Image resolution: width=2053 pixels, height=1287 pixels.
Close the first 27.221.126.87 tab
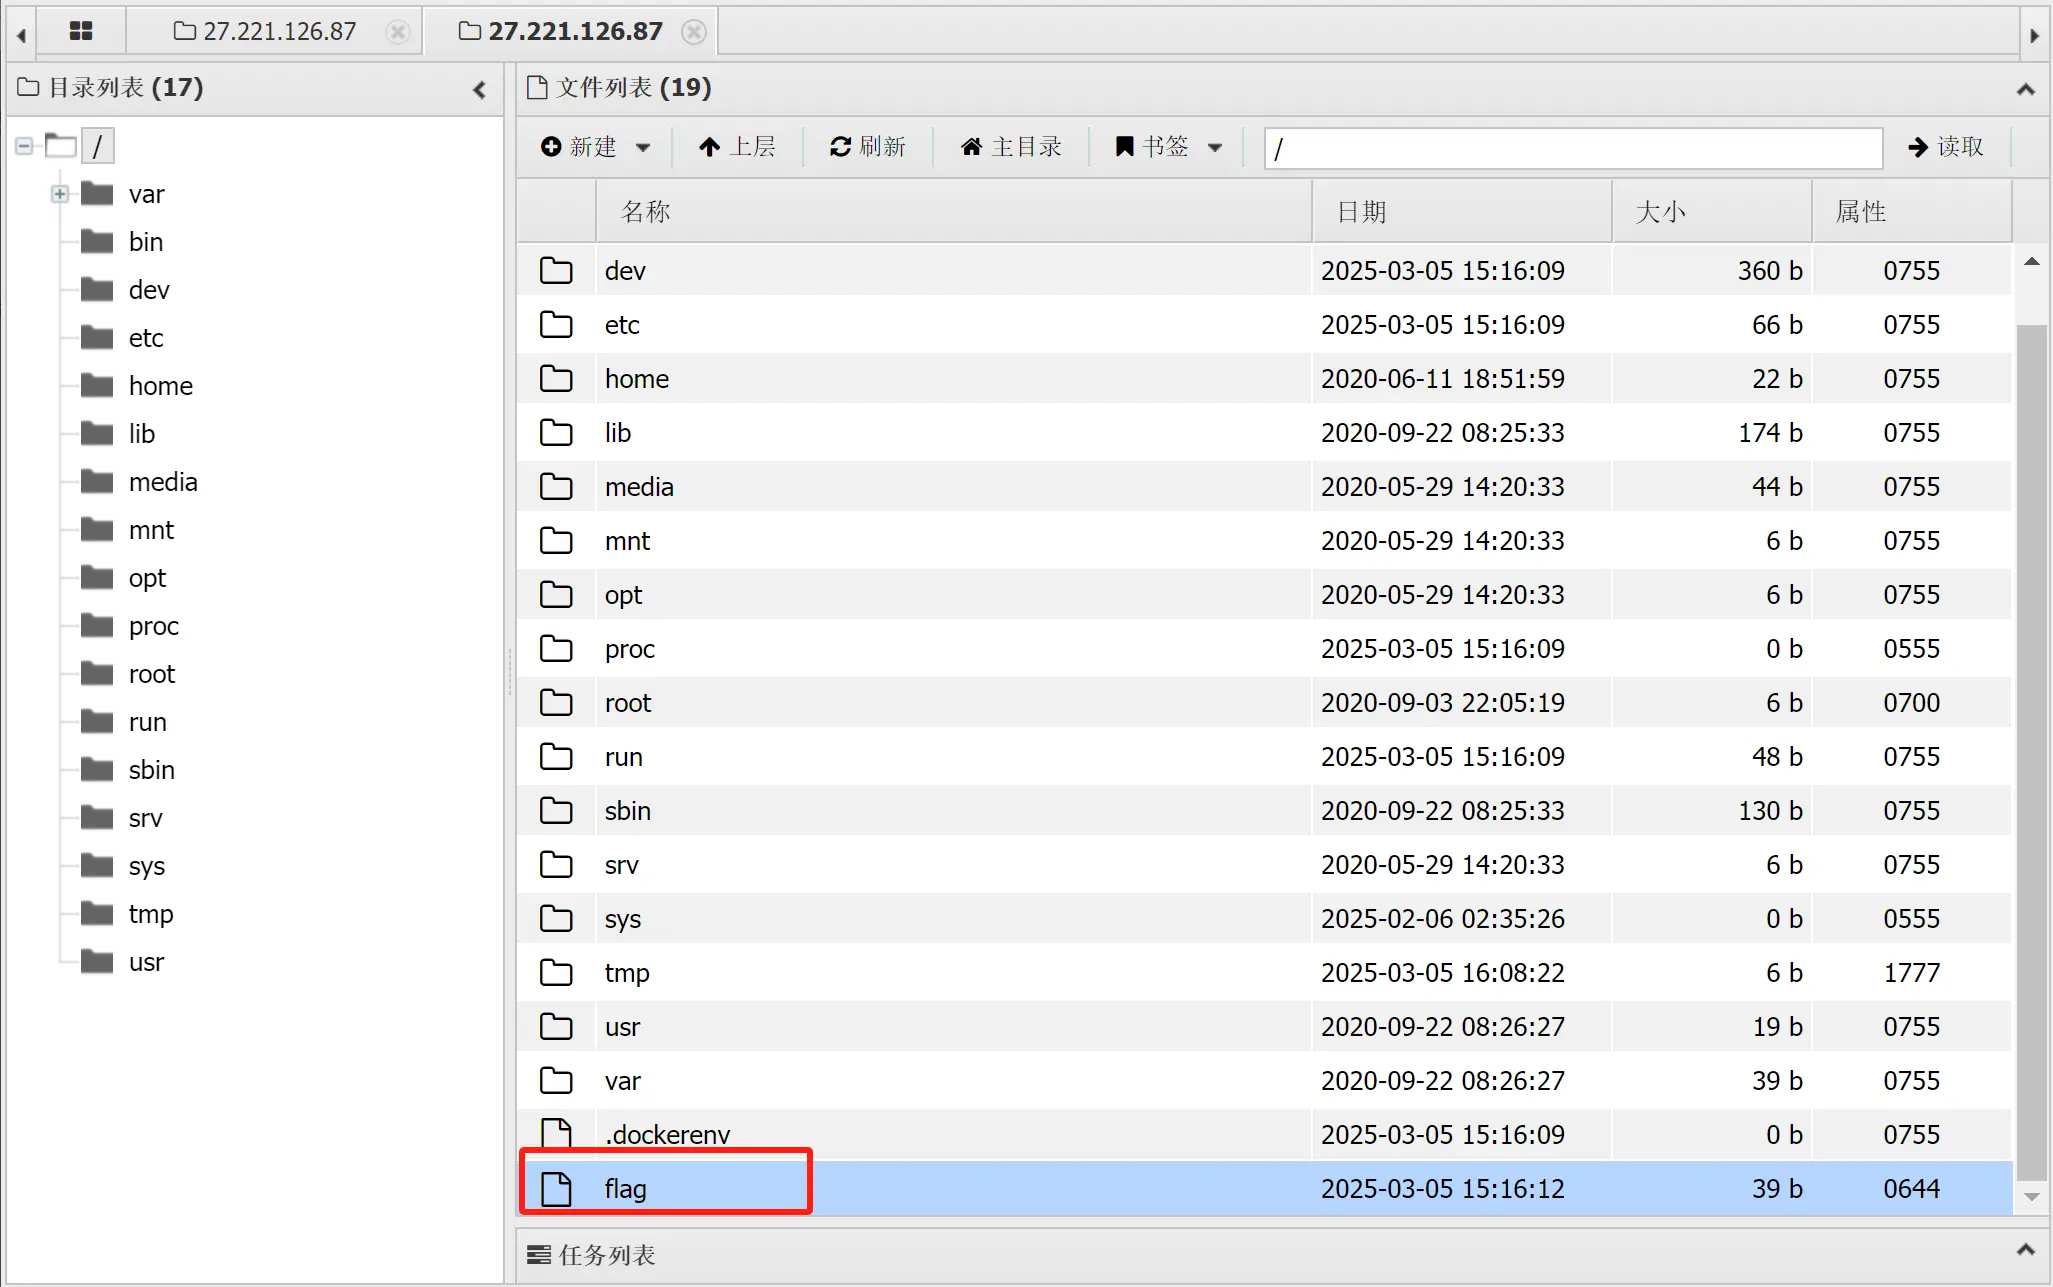(398, 32)
